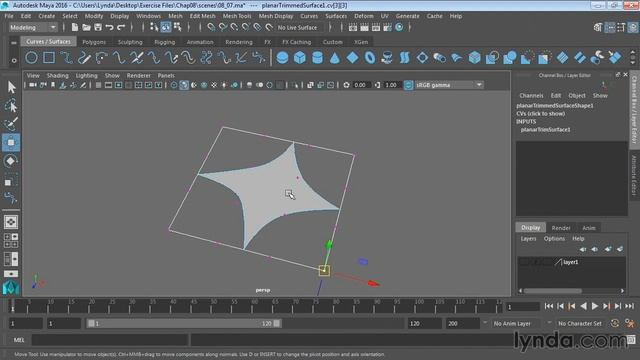Open the Surfaces menu

click(336, 16)
